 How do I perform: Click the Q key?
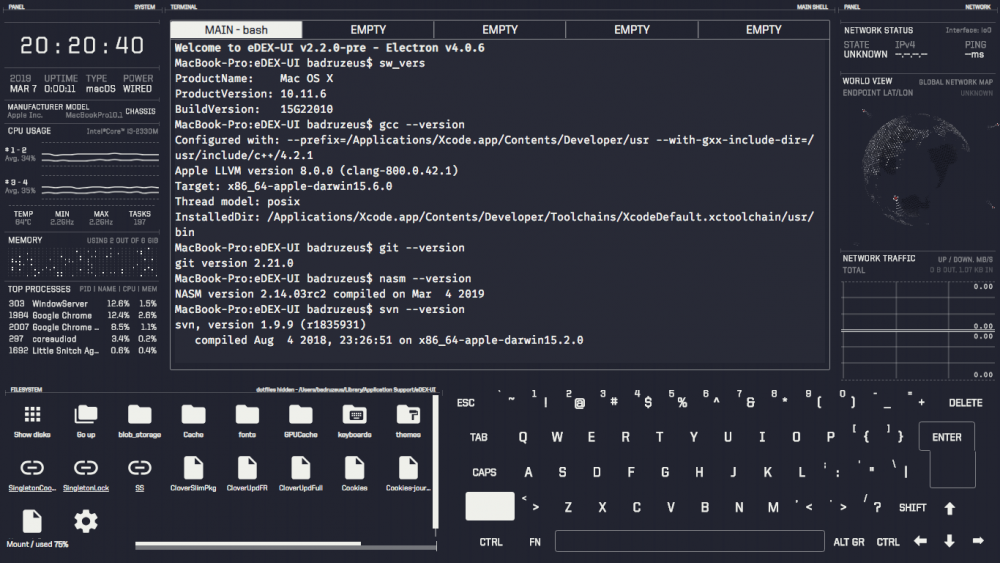point(523,437)
